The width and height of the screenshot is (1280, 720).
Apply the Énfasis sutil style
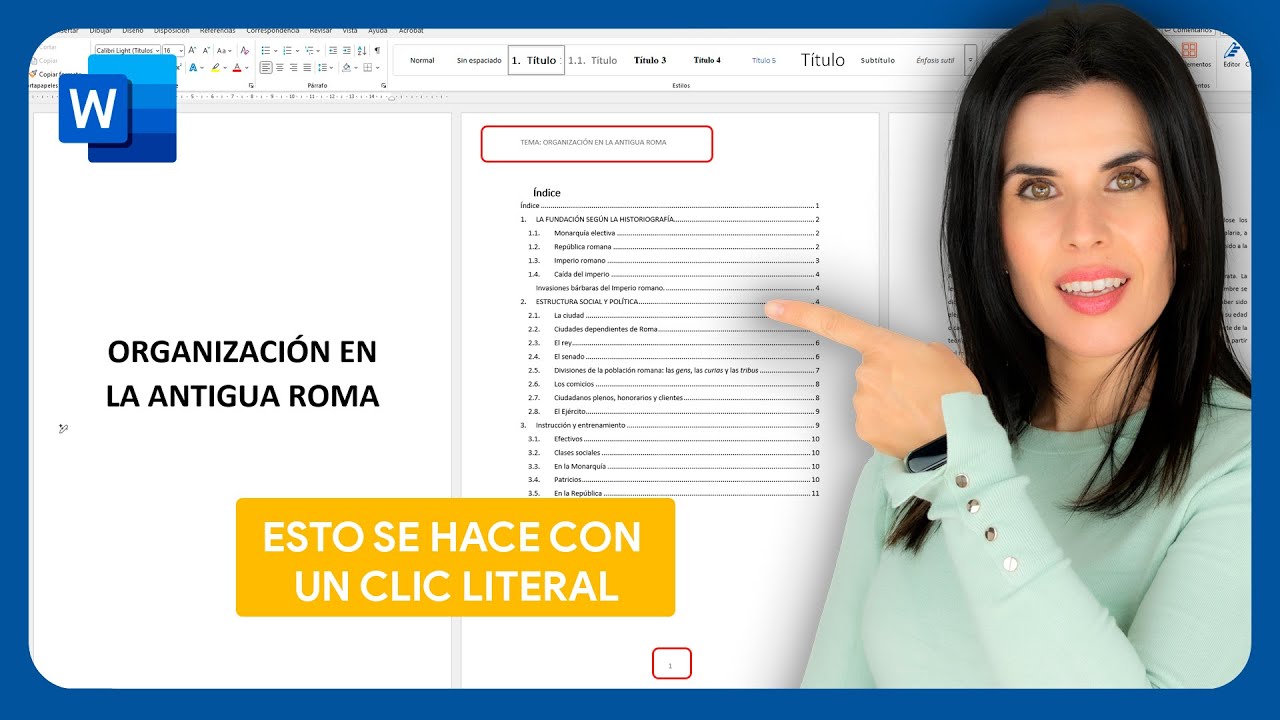point(934,60)
